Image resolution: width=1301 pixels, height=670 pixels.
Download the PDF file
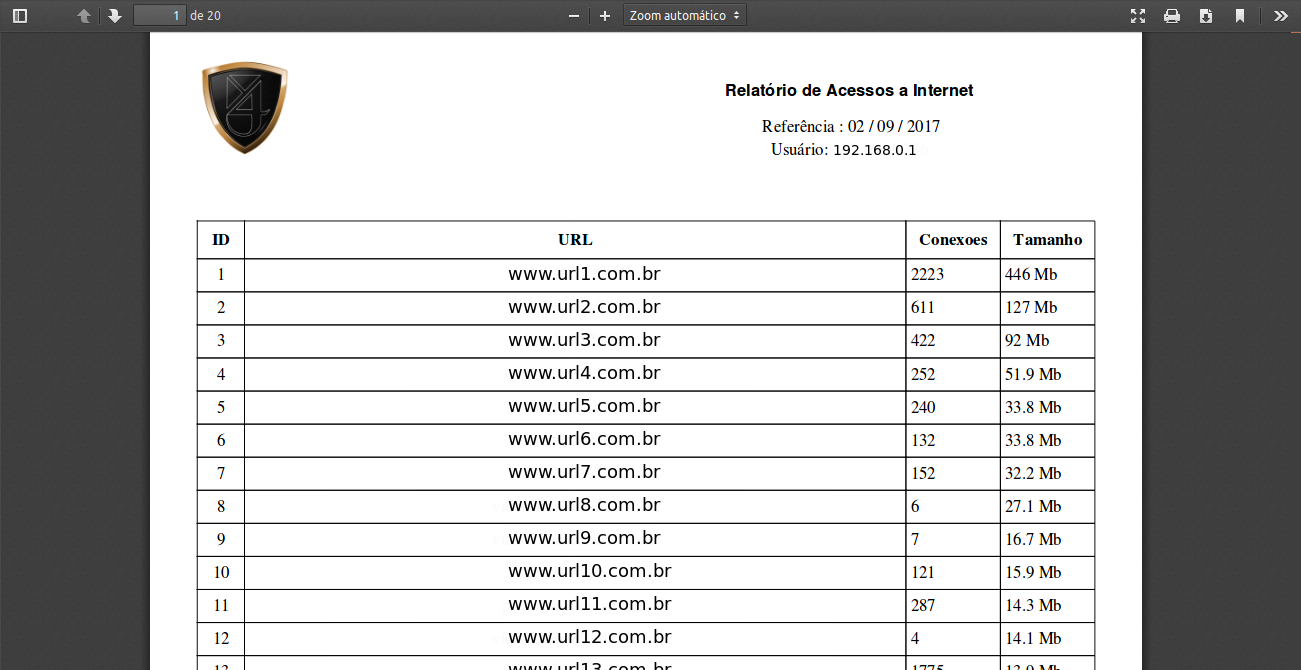click(x=1206, y=16)
